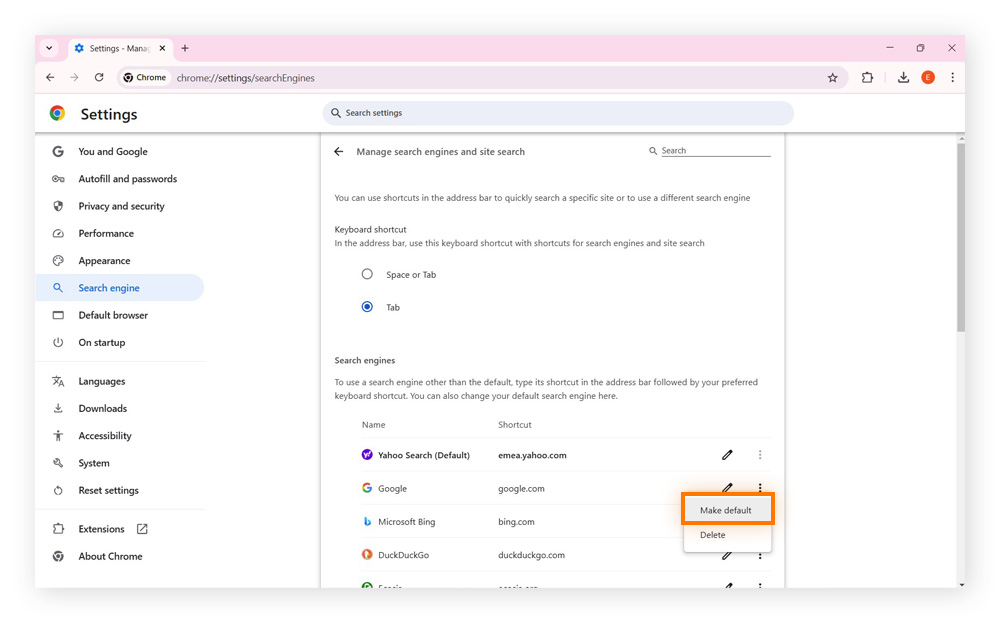Click the pencil to edit Google
This screenshot has width=1000, height=623.
pyautogui.click(x=727, y=488)
